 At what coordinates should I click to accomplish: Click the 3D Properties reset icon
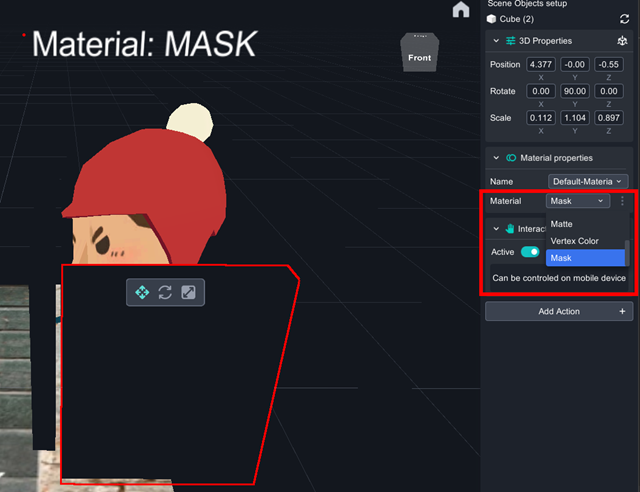click(623, 41)
